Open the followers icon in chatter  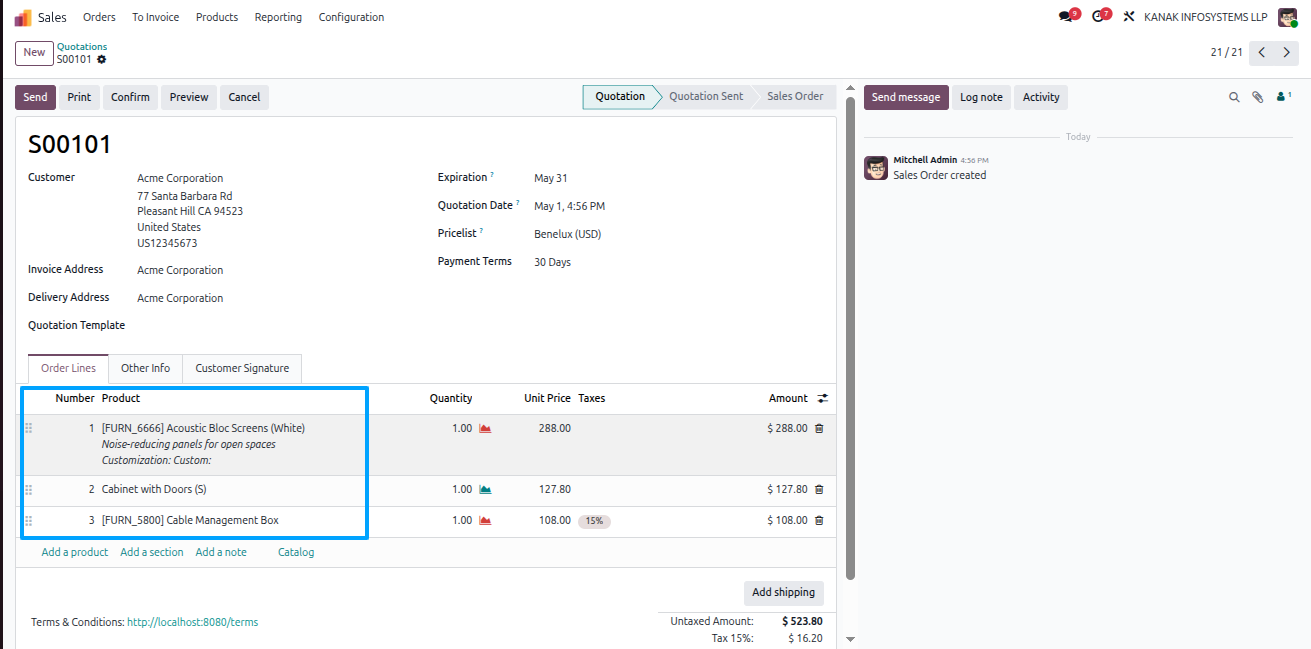point(1283,97)
